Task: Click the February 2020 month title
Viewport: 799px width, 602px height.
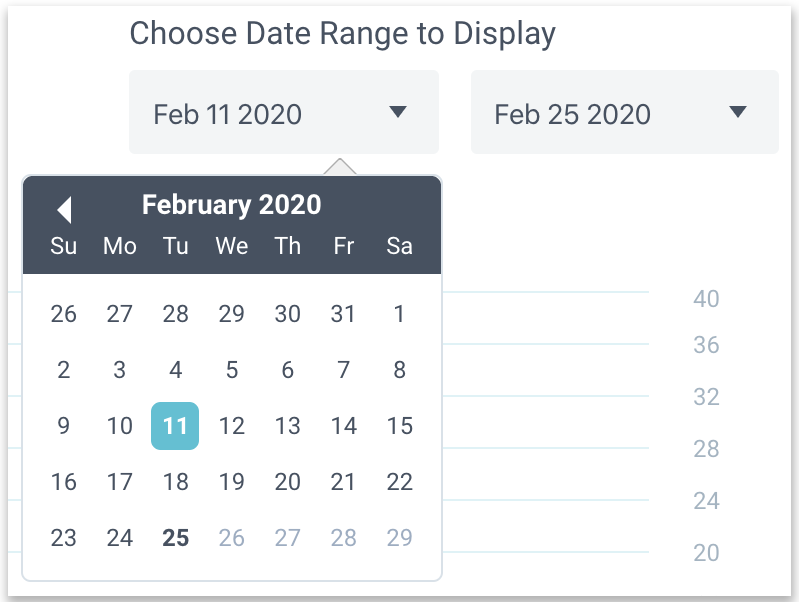Action: pyautogui.click(x=231, y=205)
